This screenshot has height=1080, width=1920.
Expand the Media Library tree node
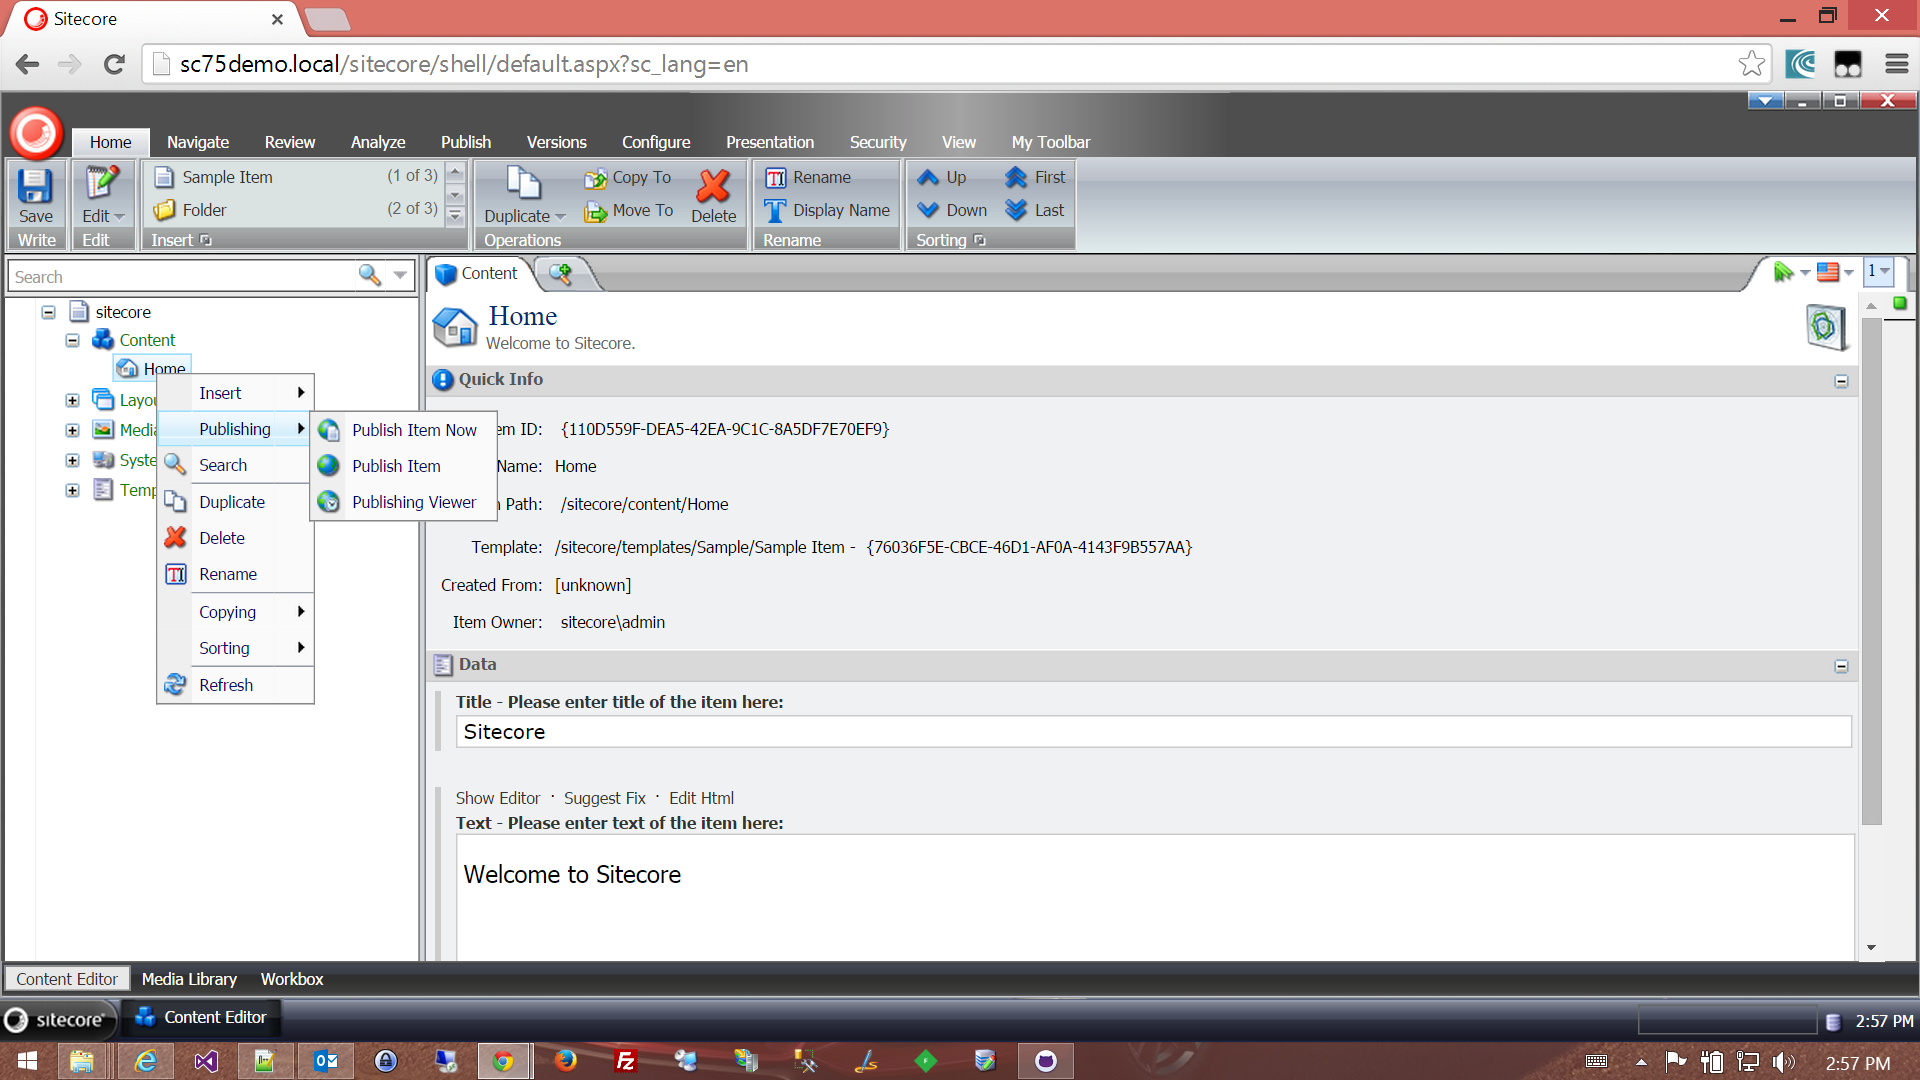pos(72,430)
